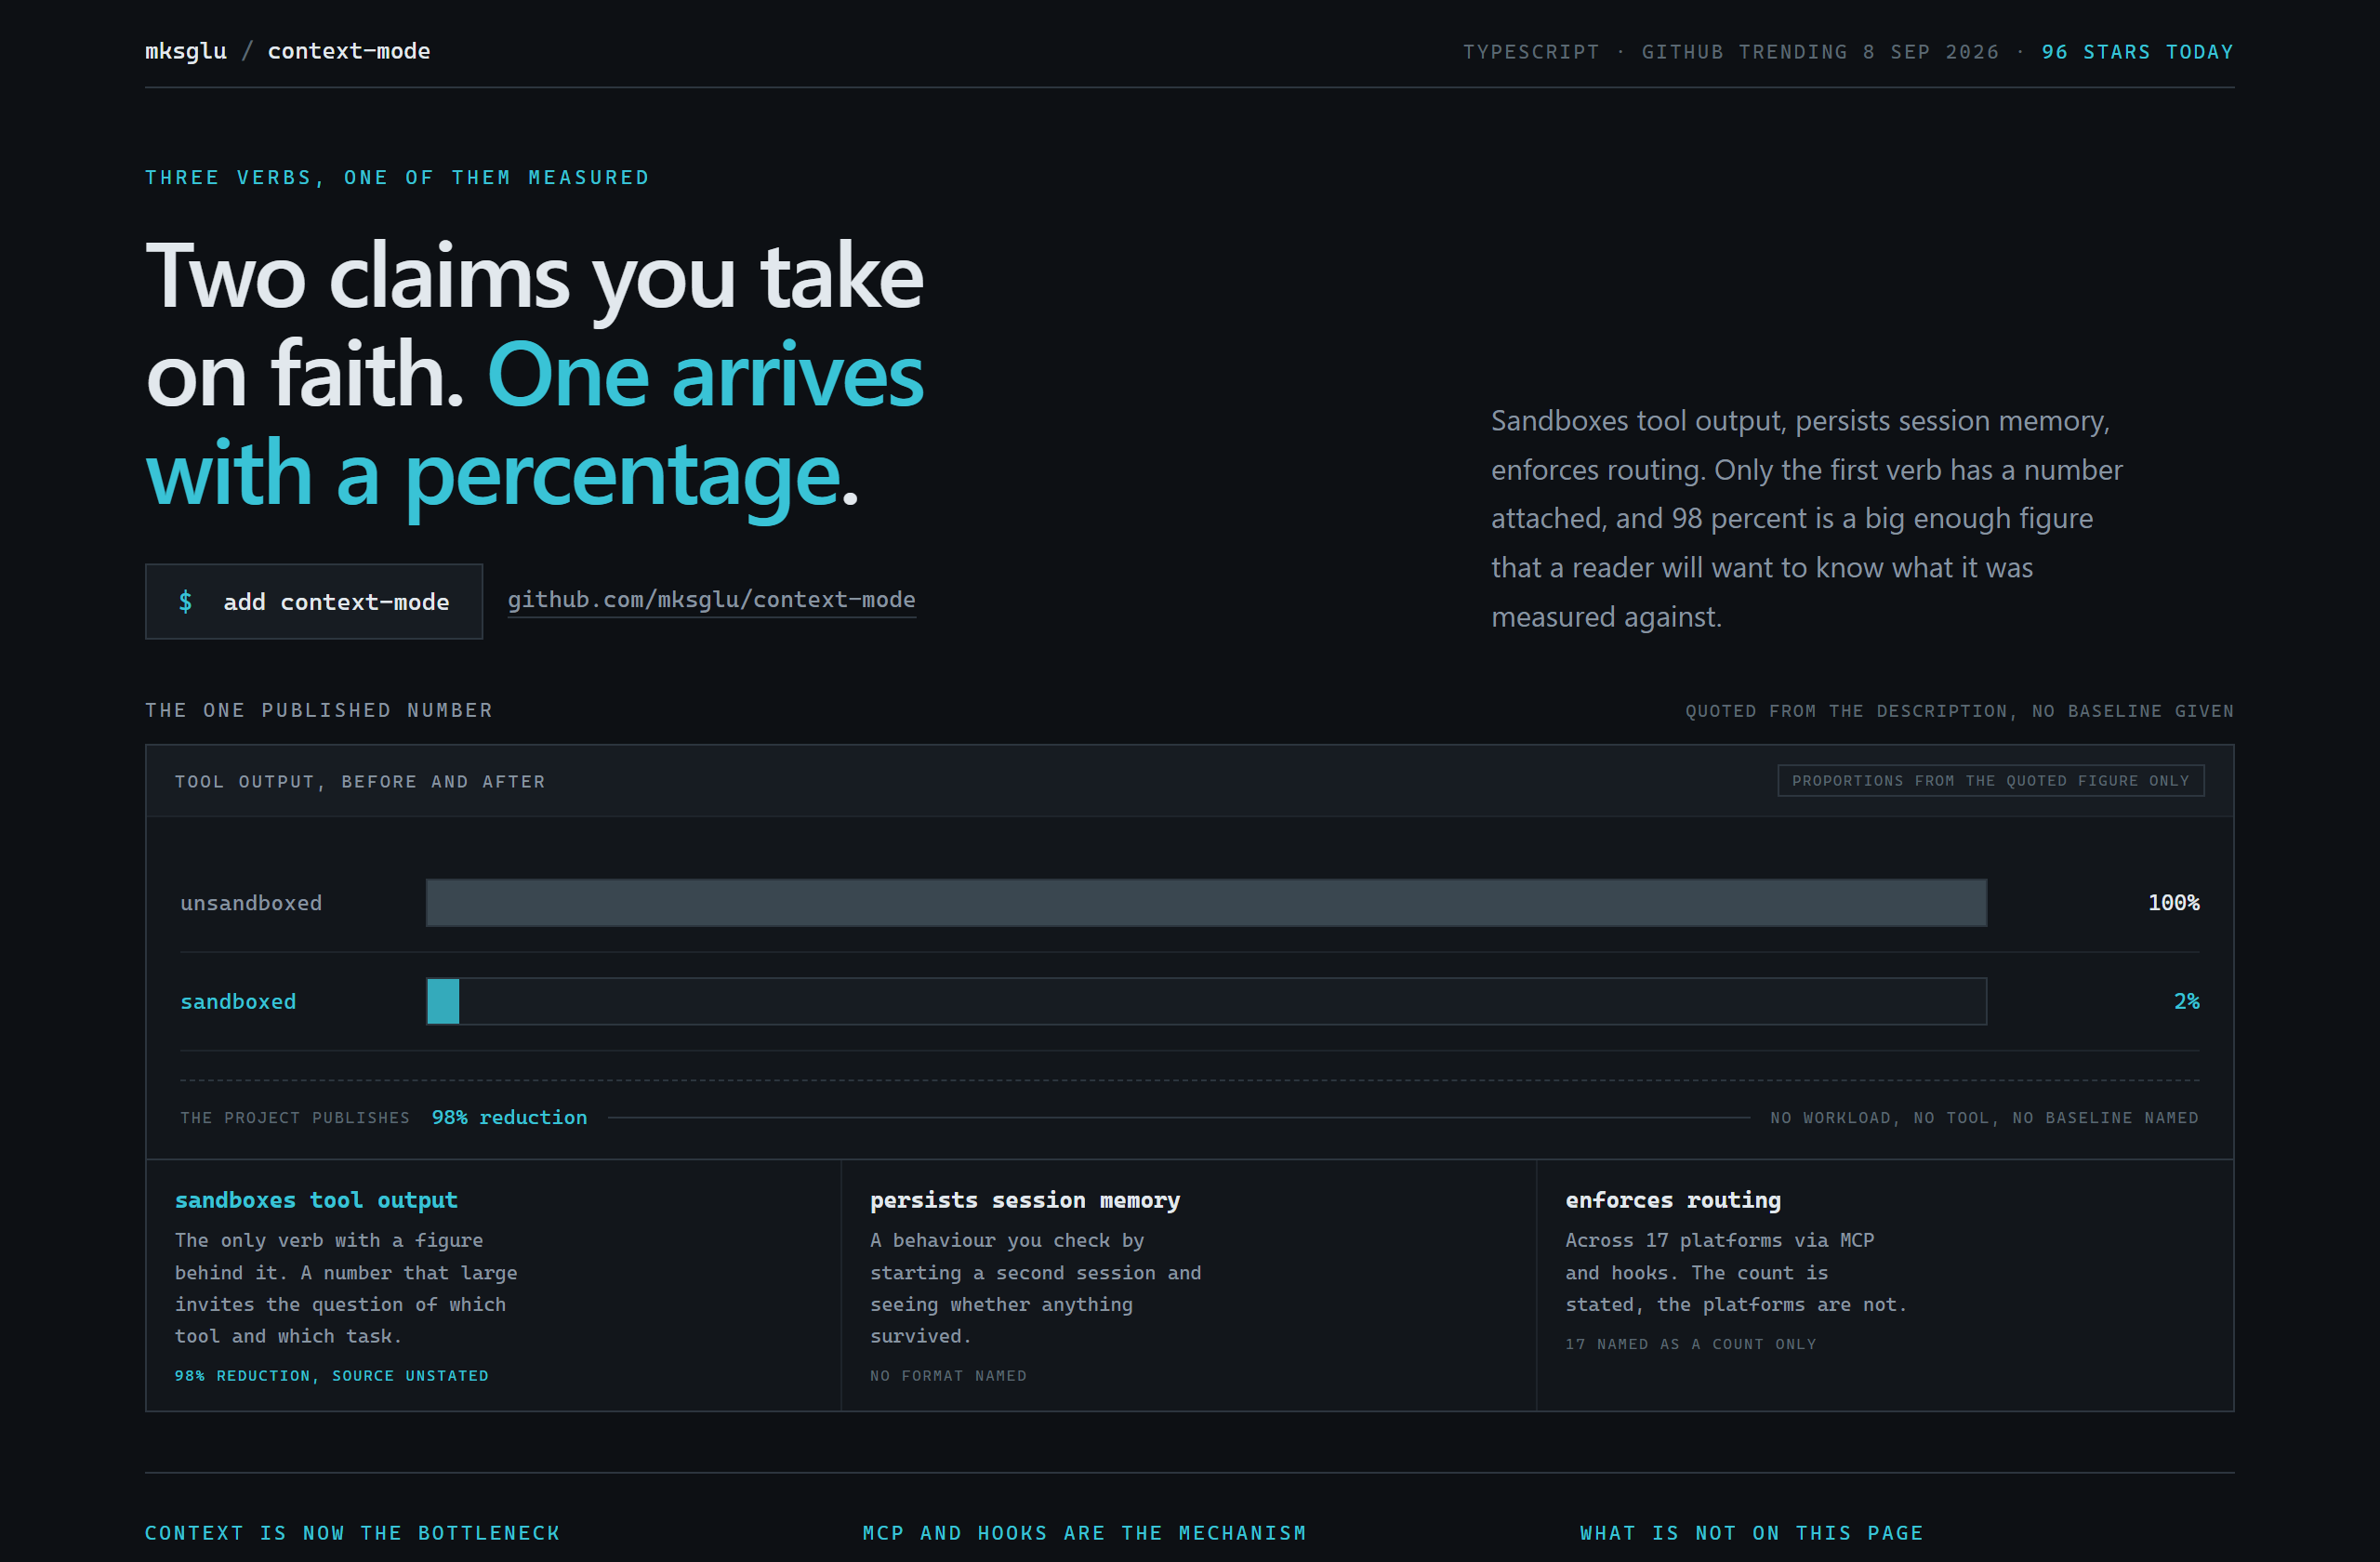
Task: Click the unsandboxed 100% bar
Action: click(x=1206, y=903)
